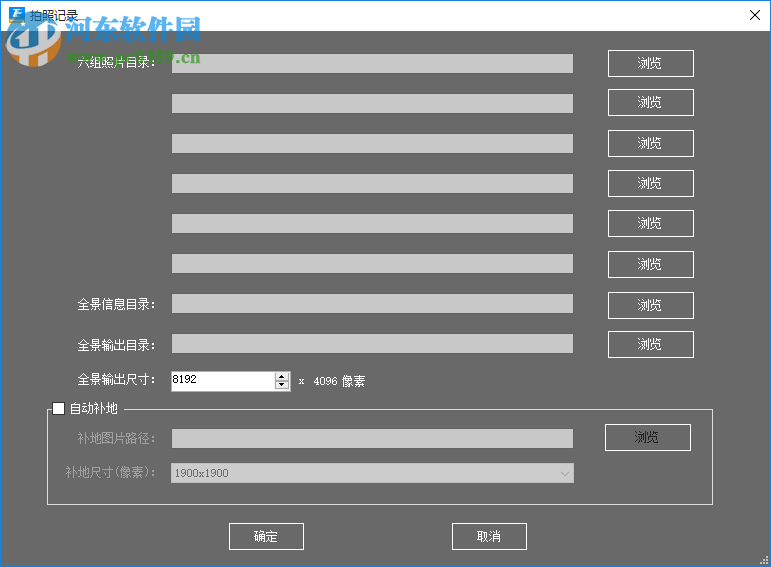Viewport: 771px width, 567px height.
Task: Select the second photo directory path field
Action: pos(372,103)
